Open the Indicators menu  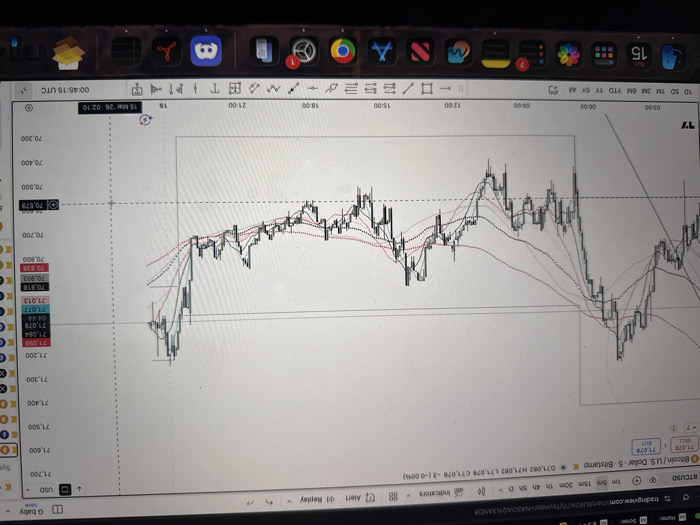[x=435, y=494]
